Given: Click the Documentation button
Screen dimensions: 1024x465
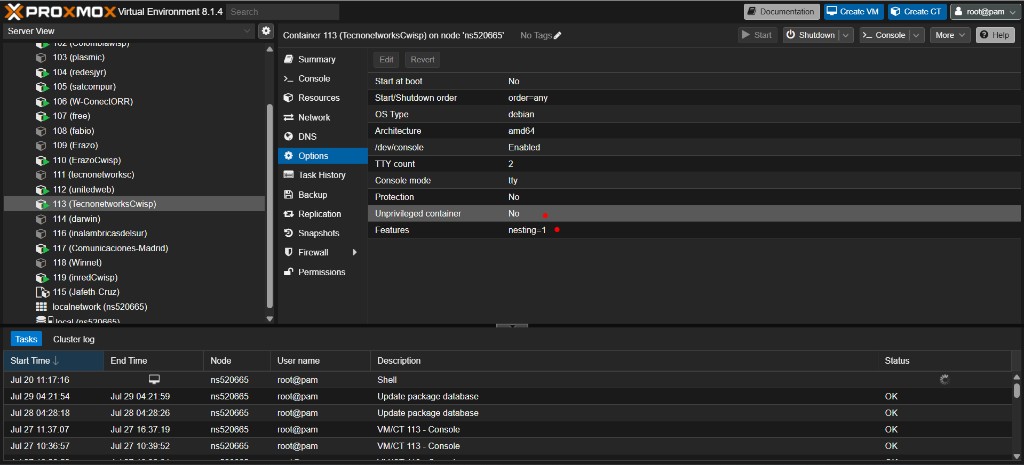Looking at the screenshot, I should (x=782, y=12).
